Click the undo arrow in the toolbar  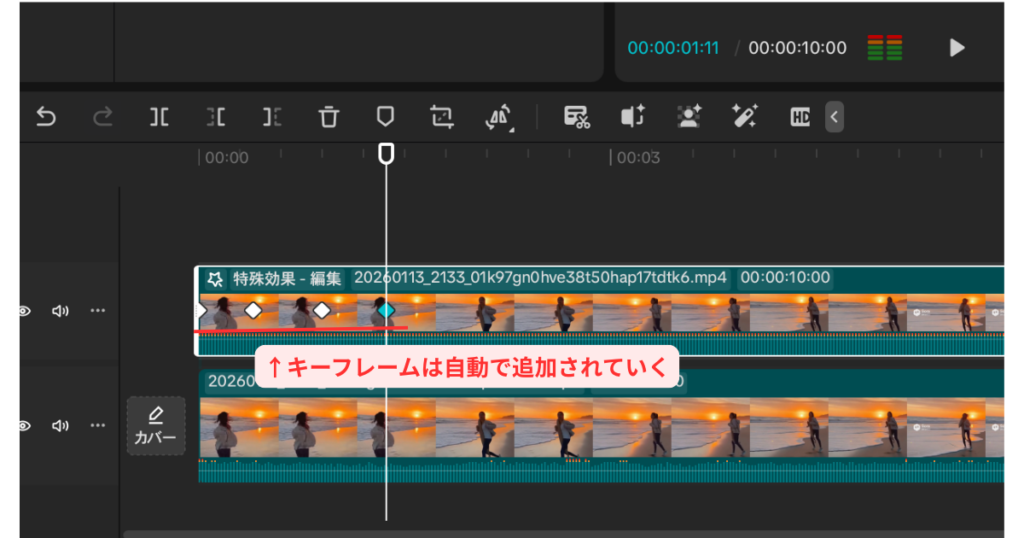[x=46, y=117]
